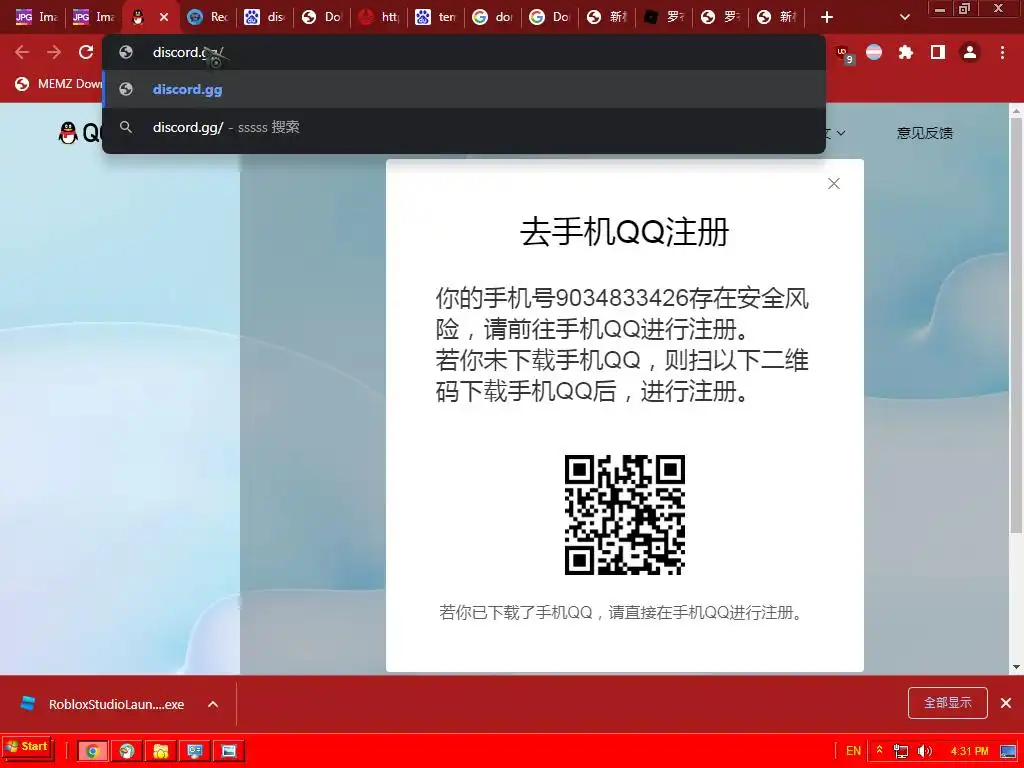This screenshot has width=1024, height=768.
Task: Open the uBlock extension showing 9
Action: coord(843,54)
